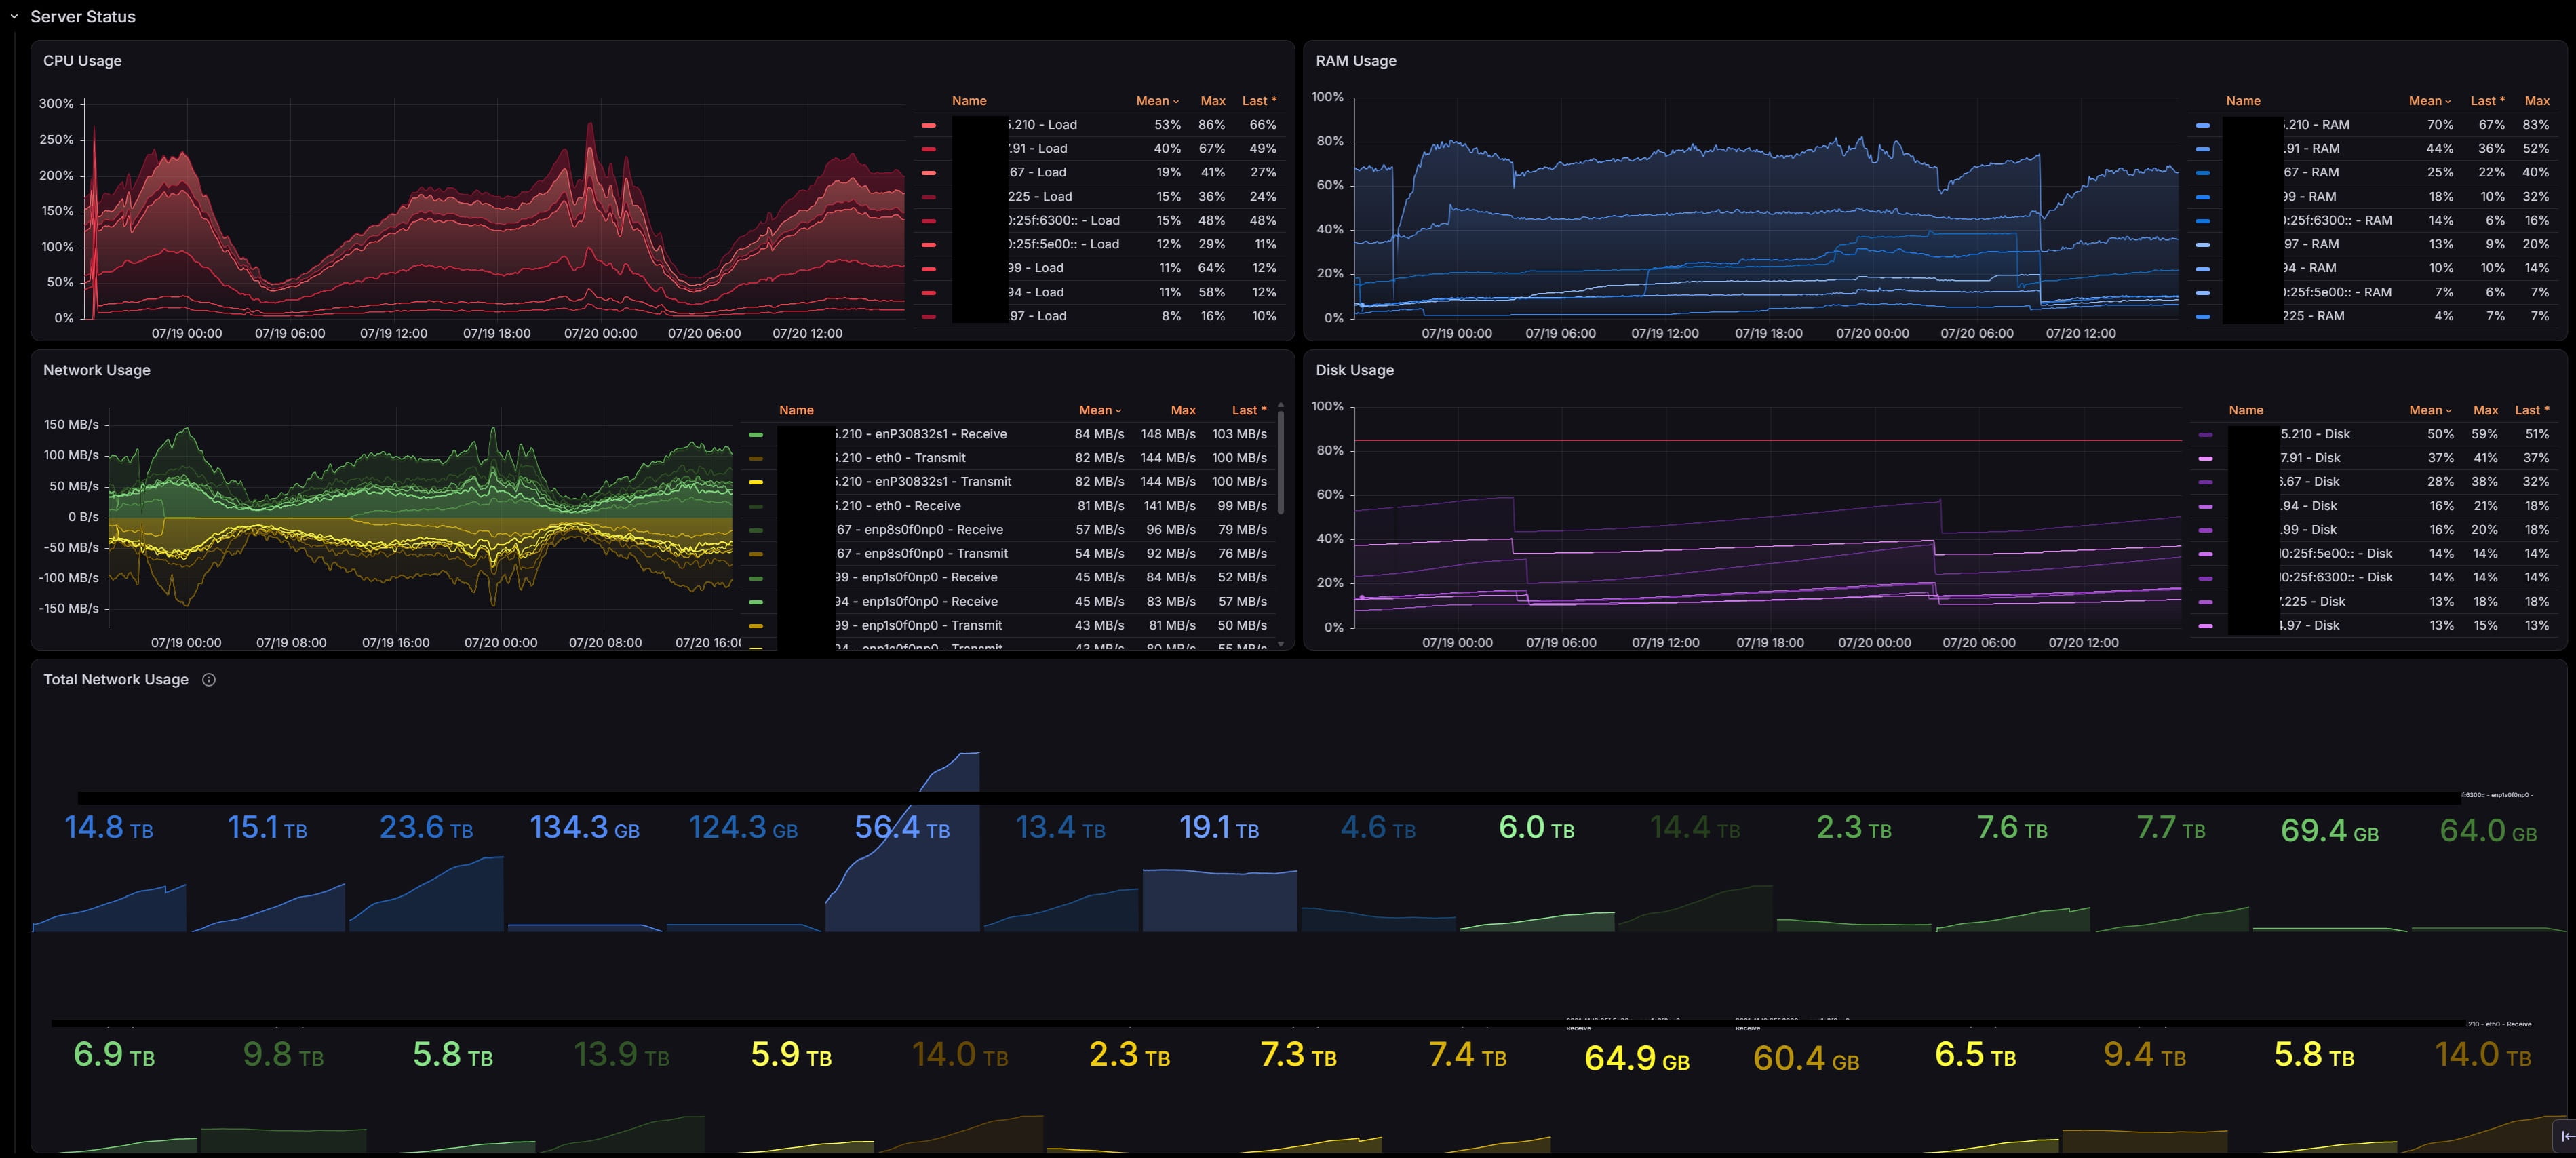Toggle the 0:25f:6300:: - Load series
The width and height of the screenshot is (2576, 1158).
(1064, 220)
